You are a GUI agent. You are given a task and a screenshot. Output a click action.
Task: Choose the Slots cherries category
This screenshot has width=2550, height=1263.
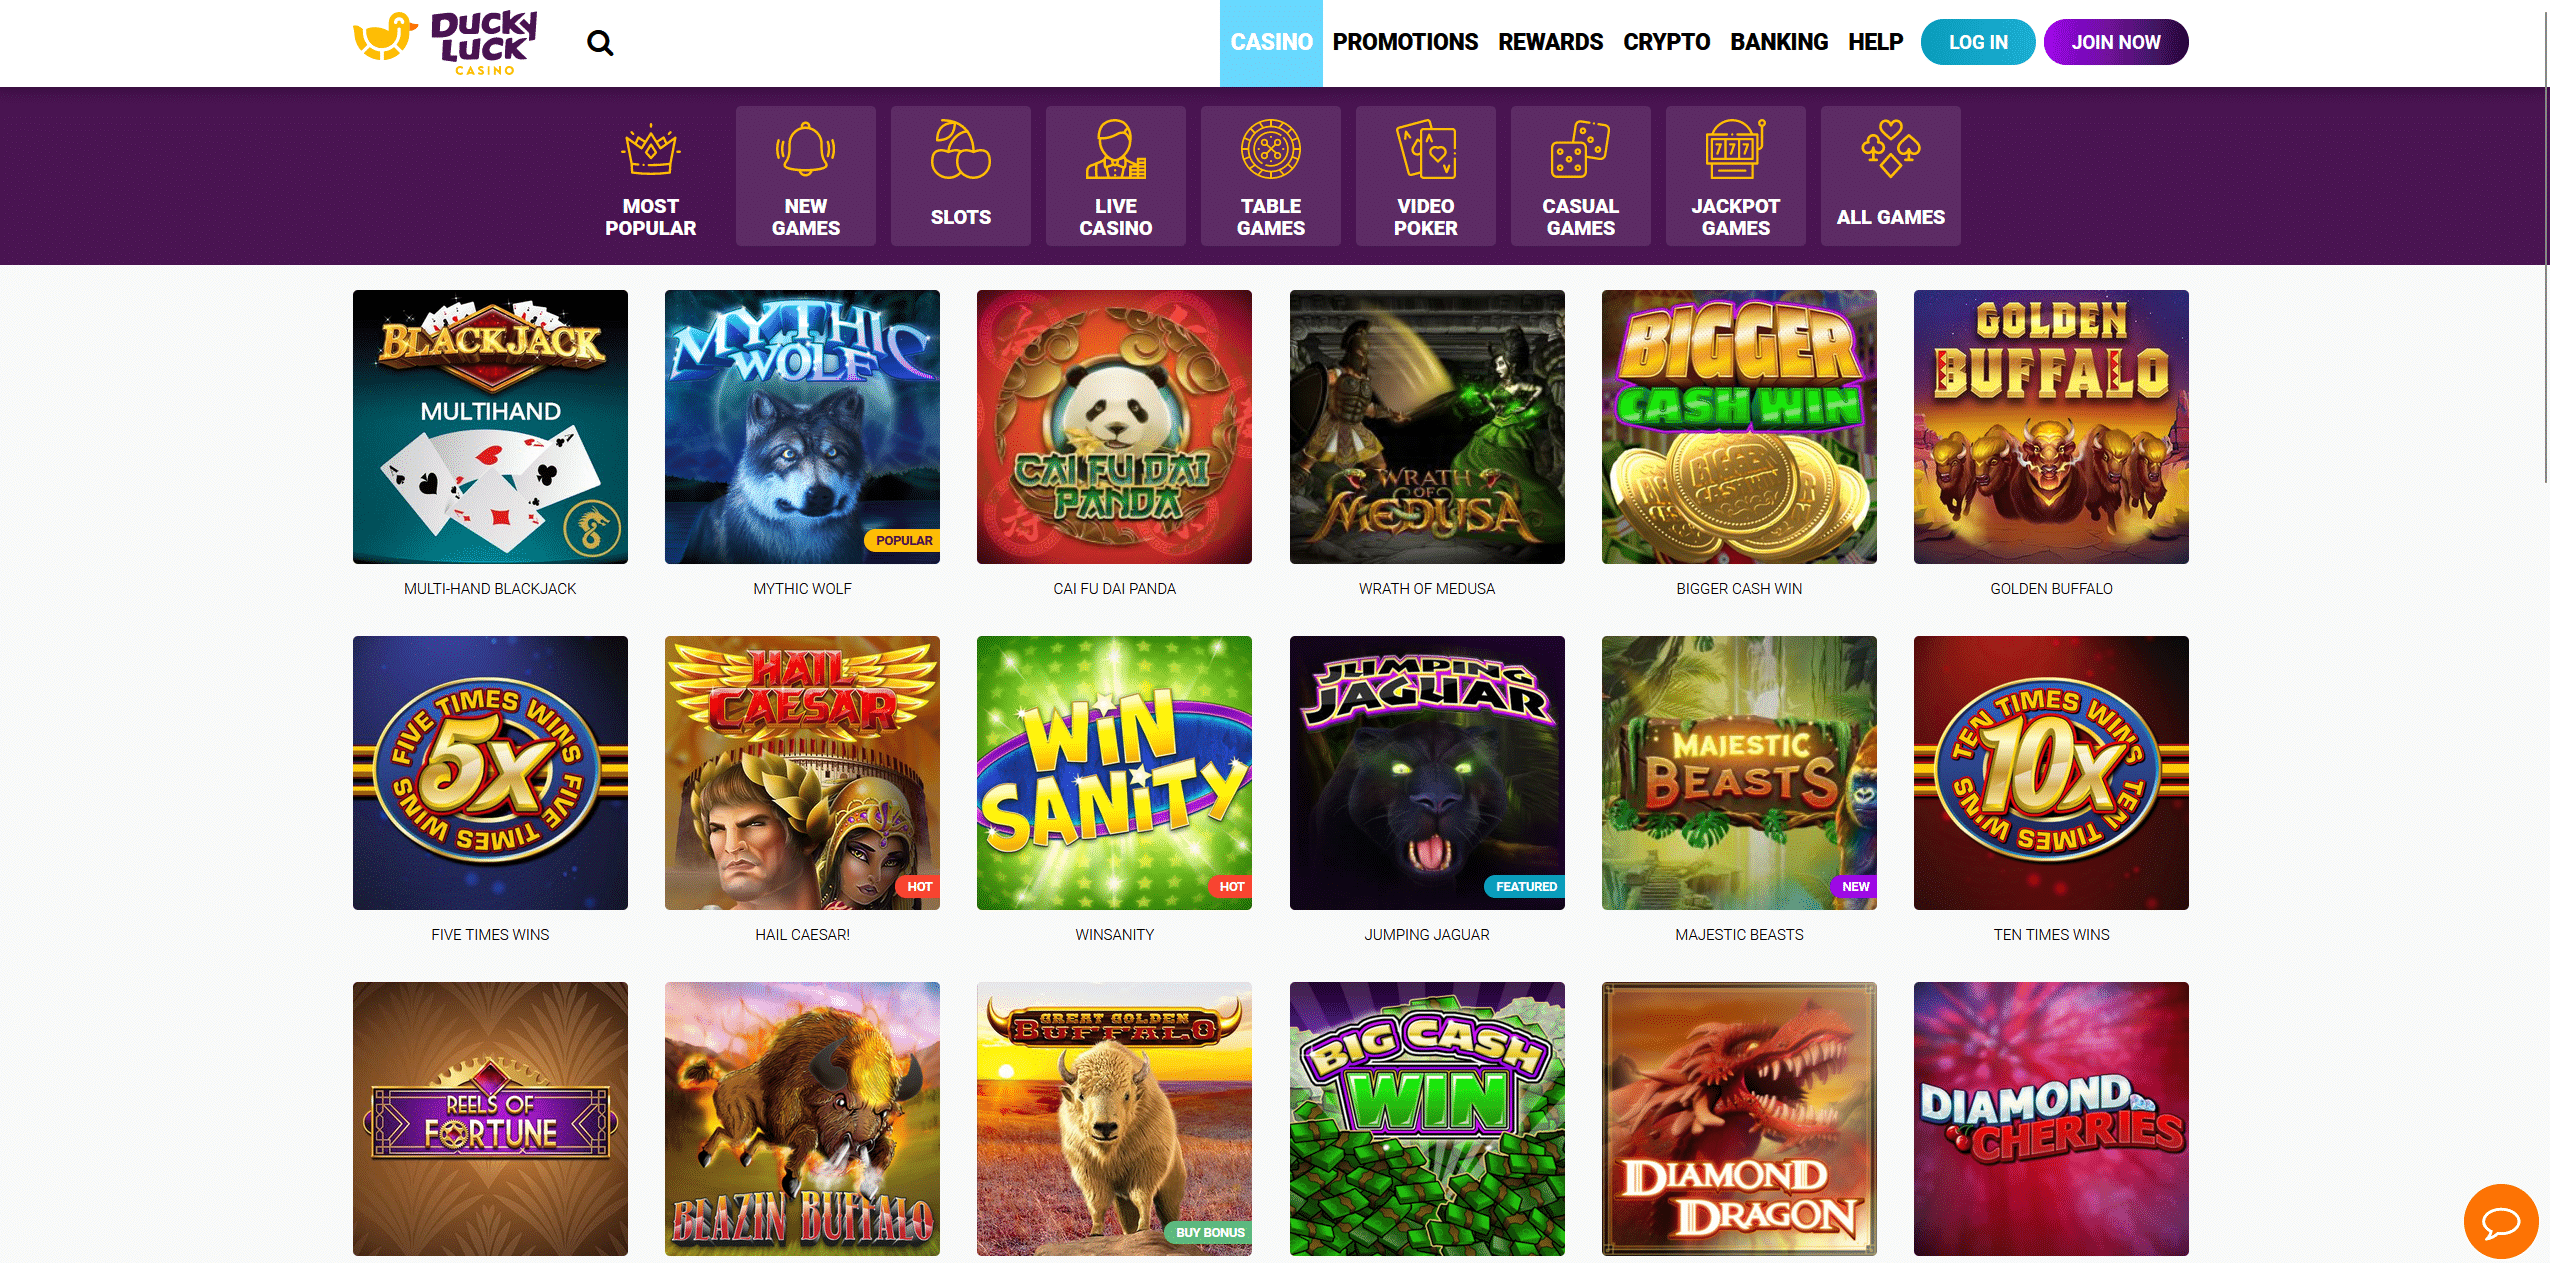(x=961, y=176)
